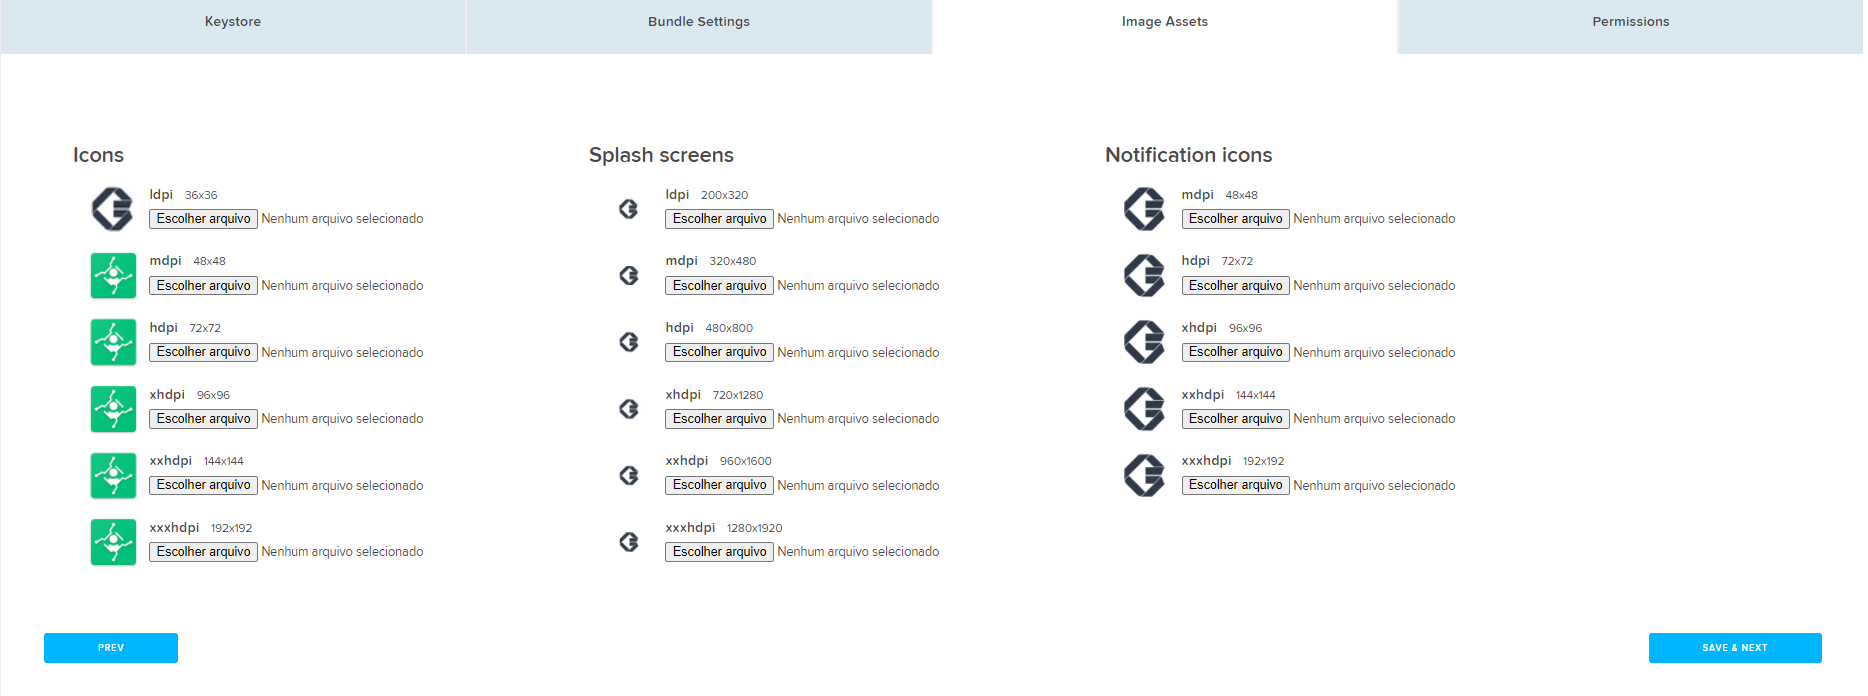Click the Icons section heading

[x=98, y=155]
